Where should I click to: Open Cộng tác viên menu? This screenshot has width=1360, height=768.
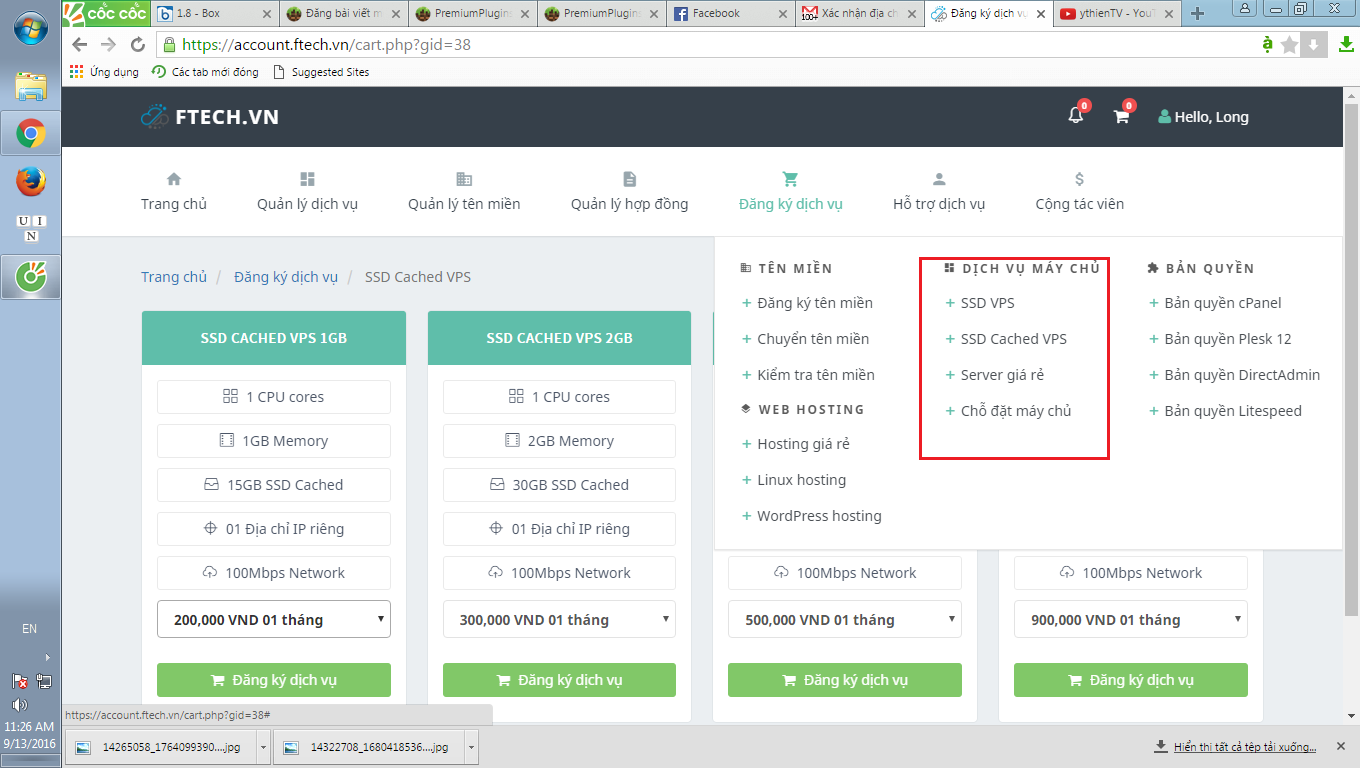point(1079,192)
